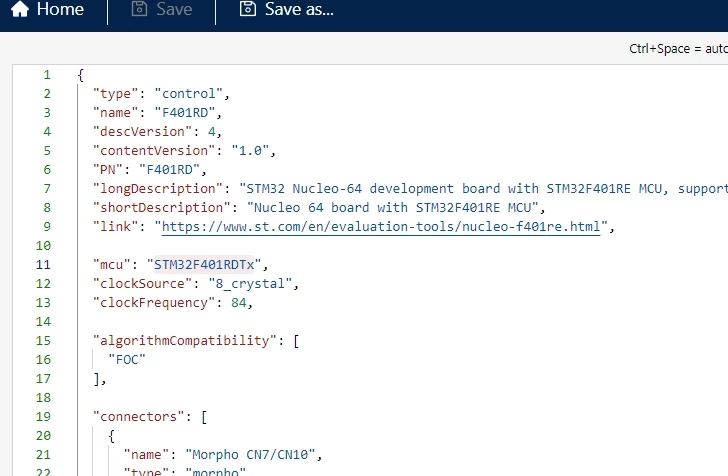Click the "contentVersion" key
This screenshot has width=728, height=476.
coord(154,151)
